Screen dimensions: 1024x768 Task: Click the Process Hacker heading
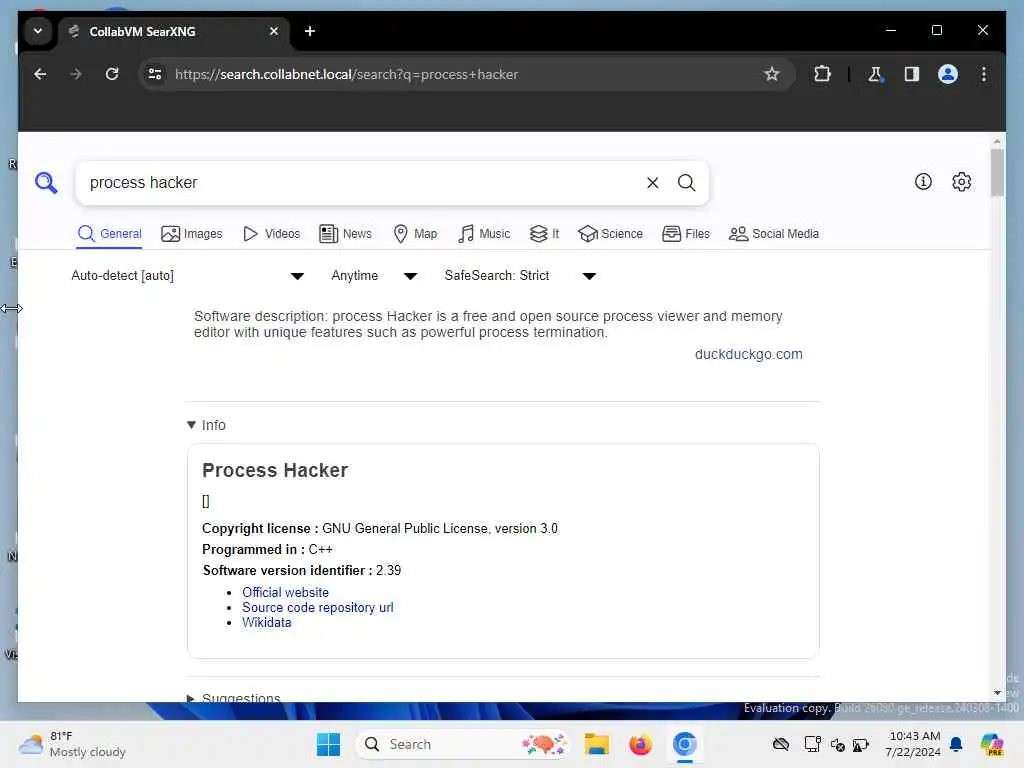[275, 470]
